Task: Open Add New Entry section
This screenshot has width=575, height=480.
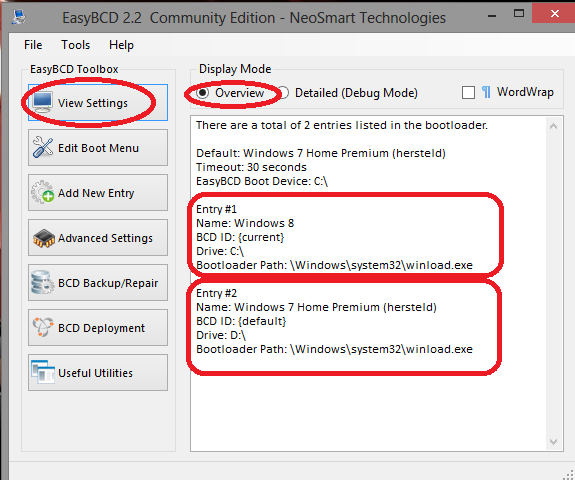Action: [98, 193]
